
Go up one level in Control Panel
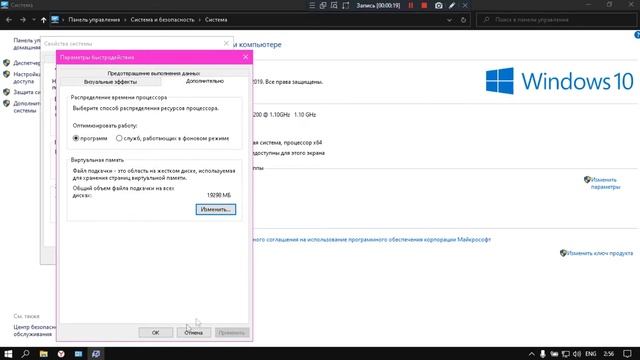[x=43, y=20]
